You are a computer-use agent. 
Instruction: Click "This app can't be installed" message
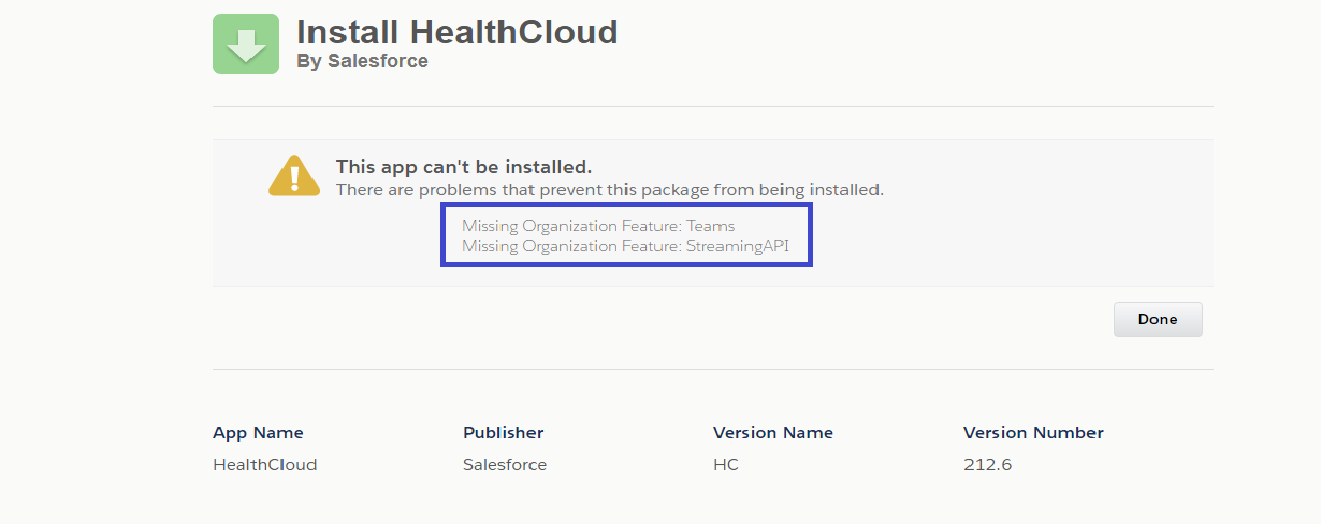pos(464,167)
